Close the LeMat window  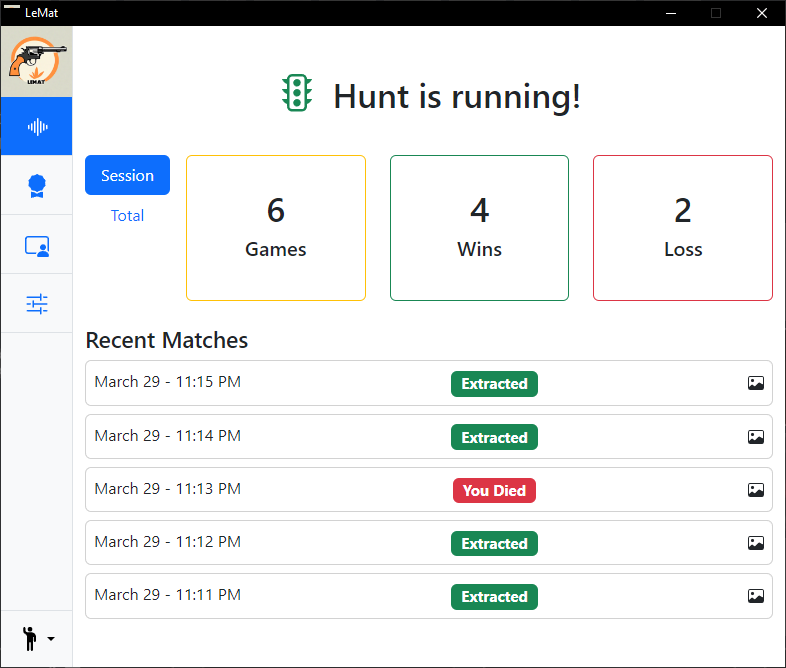762,13
